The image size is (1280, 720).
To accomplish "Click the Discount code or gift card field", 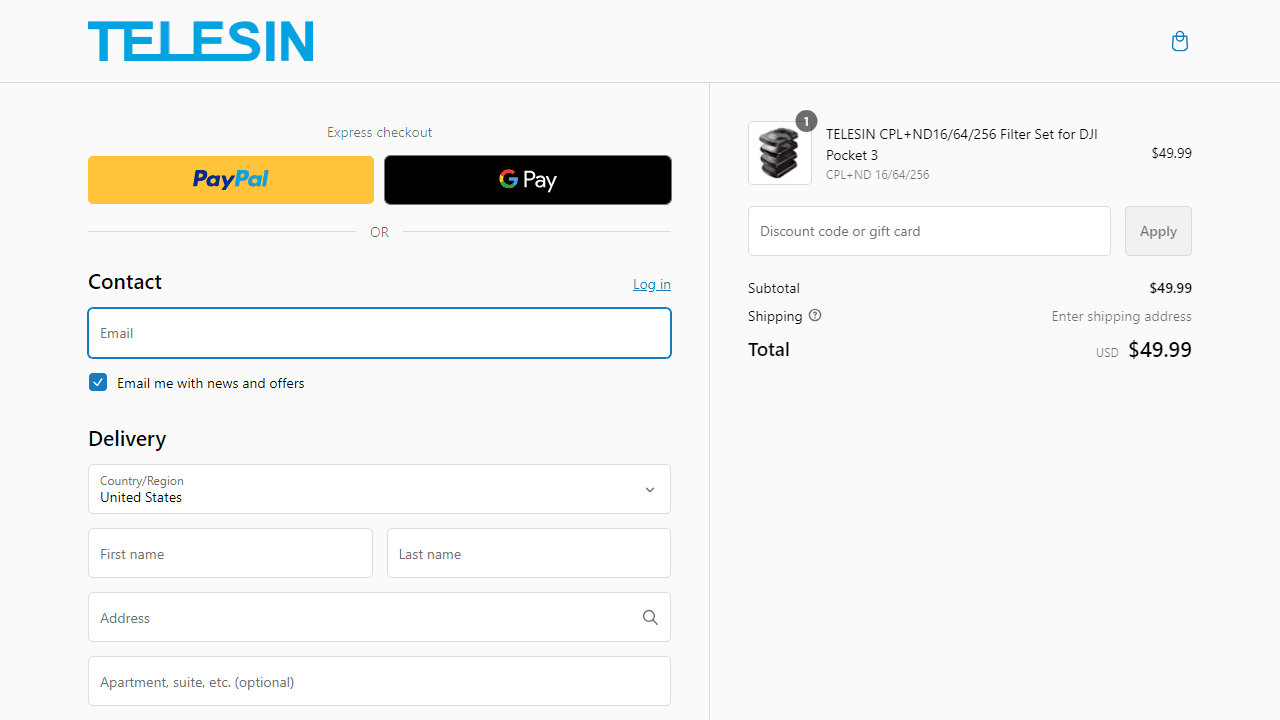I will (929, 231).
